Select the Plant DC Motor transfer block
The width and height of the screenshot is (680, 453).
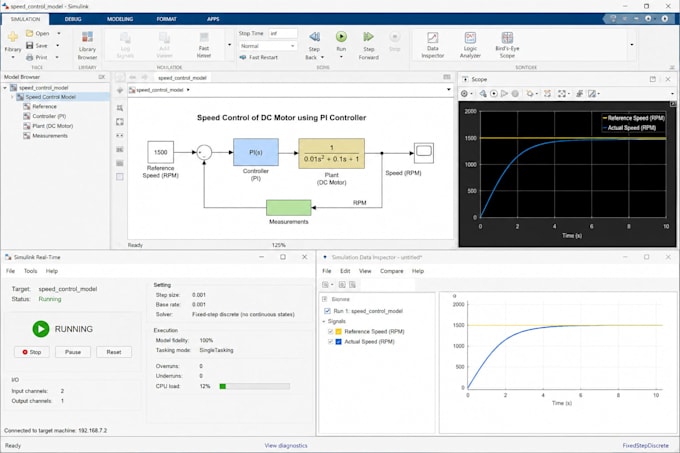[x=331, y=153]
